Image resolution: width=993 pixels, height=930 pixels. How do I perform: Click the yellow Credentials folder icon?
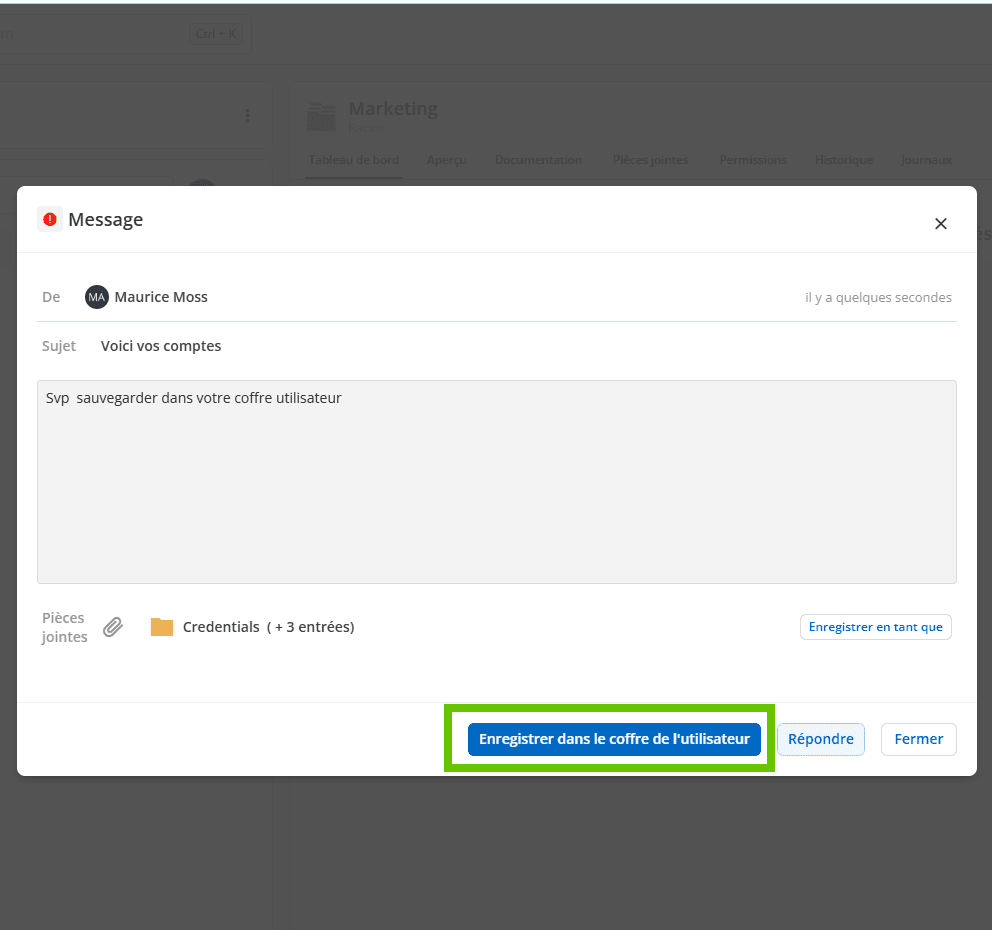[162, 627]
